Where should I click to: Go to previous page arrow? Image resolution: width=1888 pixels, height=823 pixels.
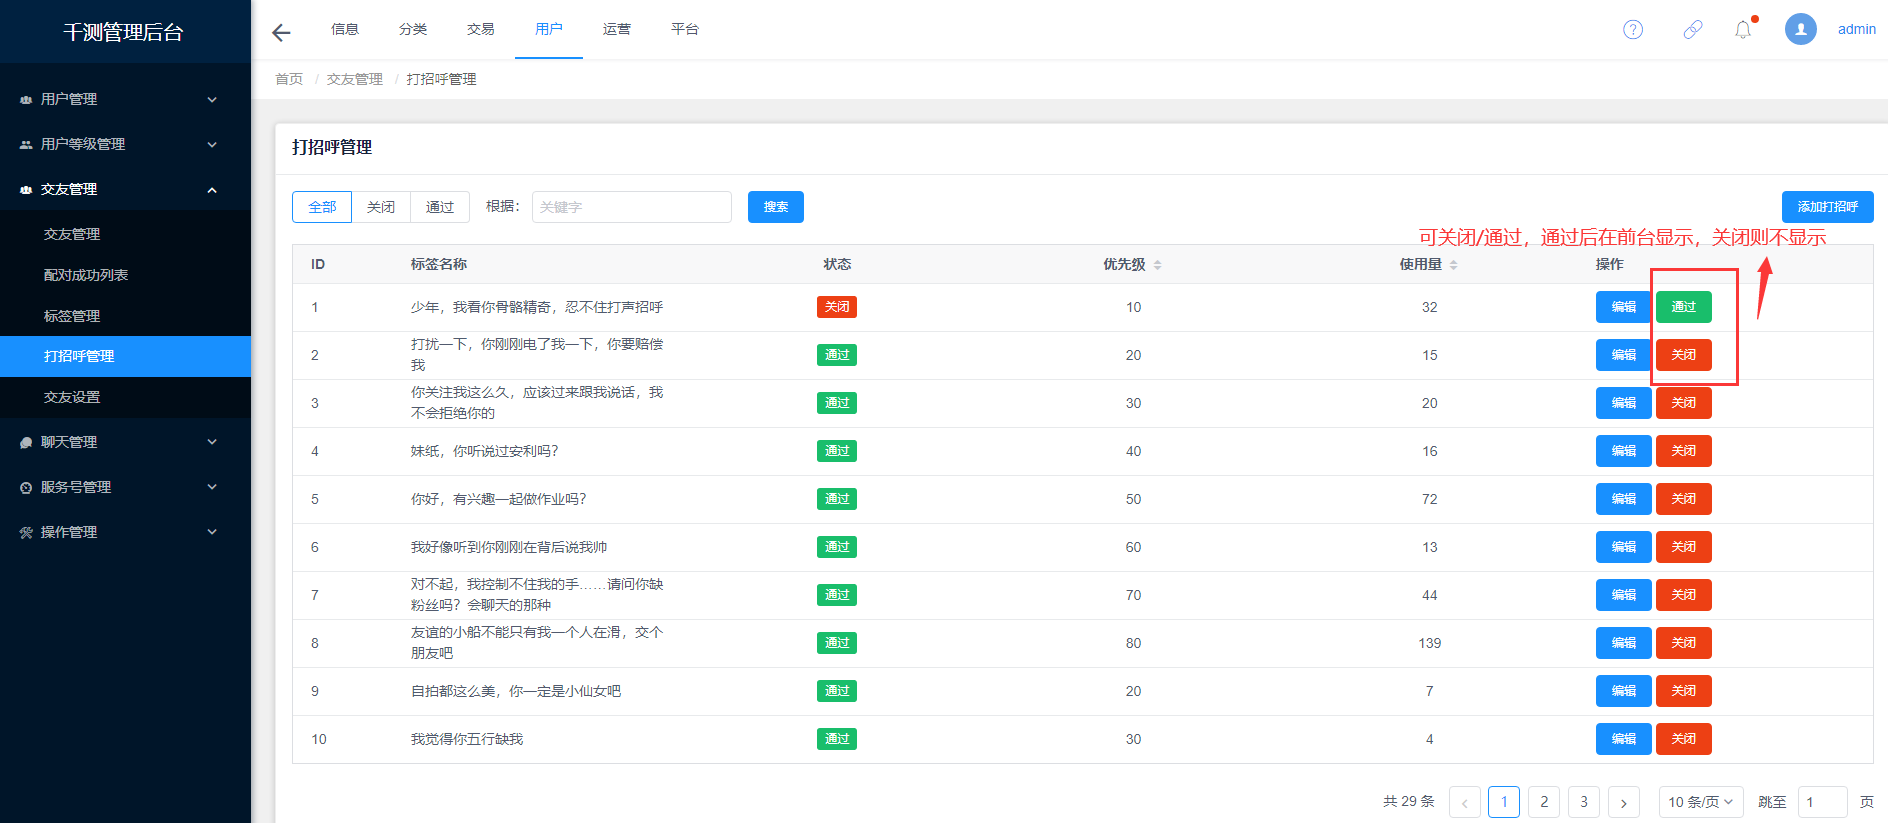1464,802
